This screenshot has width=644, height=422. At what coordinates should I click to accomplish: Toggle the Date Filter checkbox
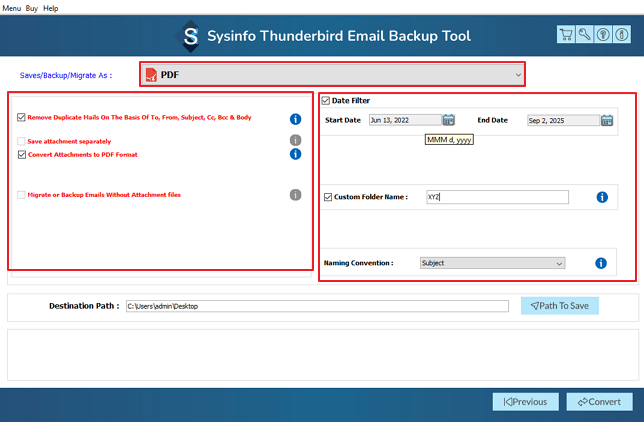click(327, 100)
